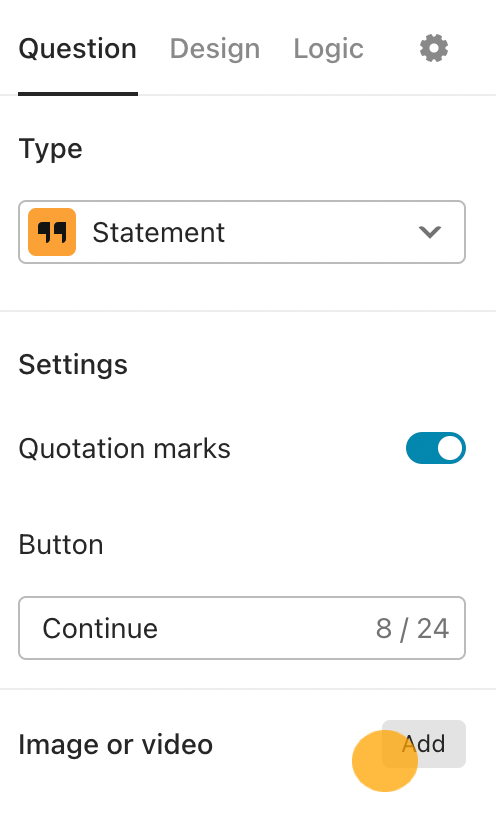Click the Quotation marks label
This screenshot has width=496, height=832.
coord(125,448)
